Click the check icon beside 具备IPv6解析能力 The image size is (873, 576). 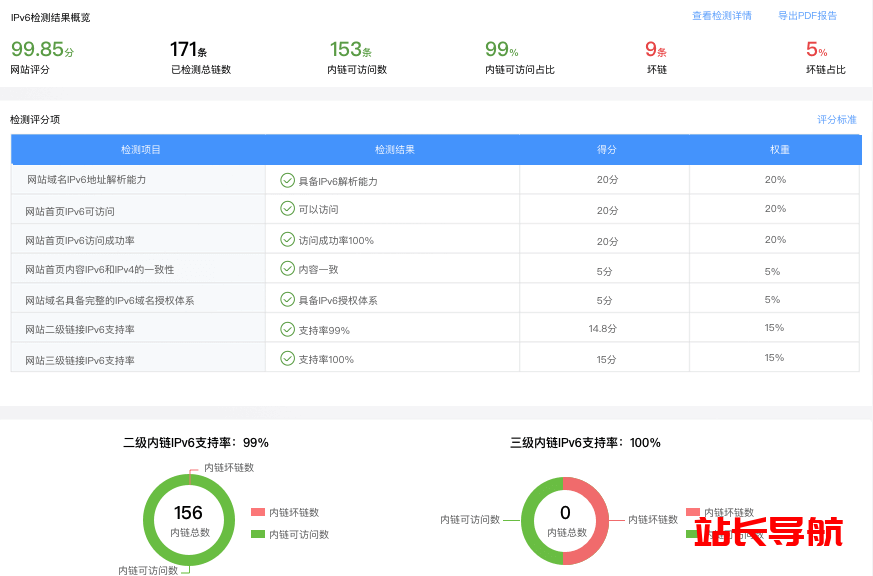[287, 180]
